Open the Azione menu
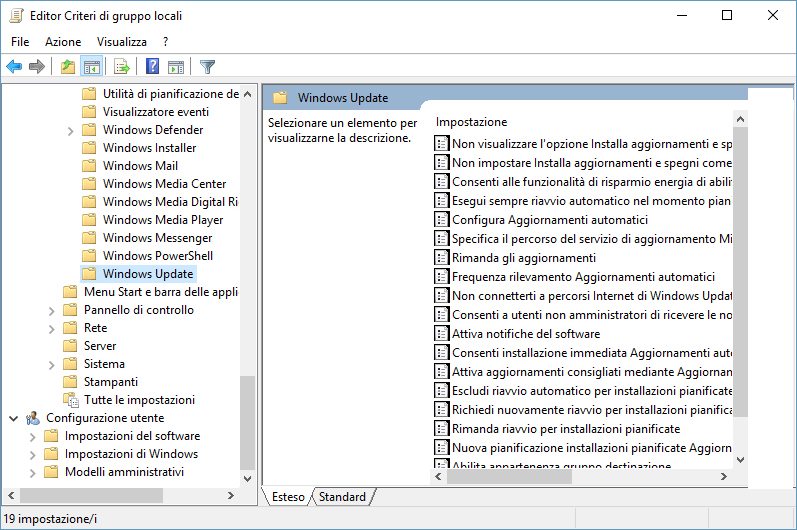 pos(63,42)
